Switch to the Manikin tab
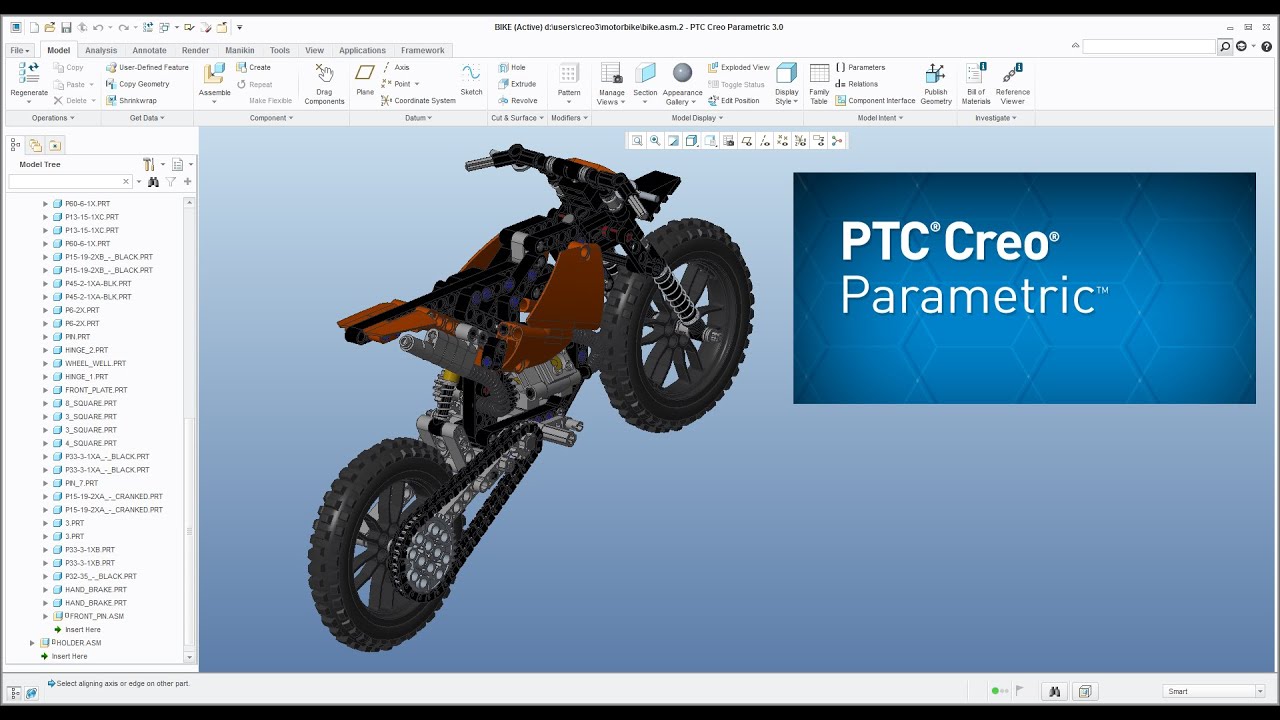Viewport: 1280px width, 720px height. coord(239,50)
